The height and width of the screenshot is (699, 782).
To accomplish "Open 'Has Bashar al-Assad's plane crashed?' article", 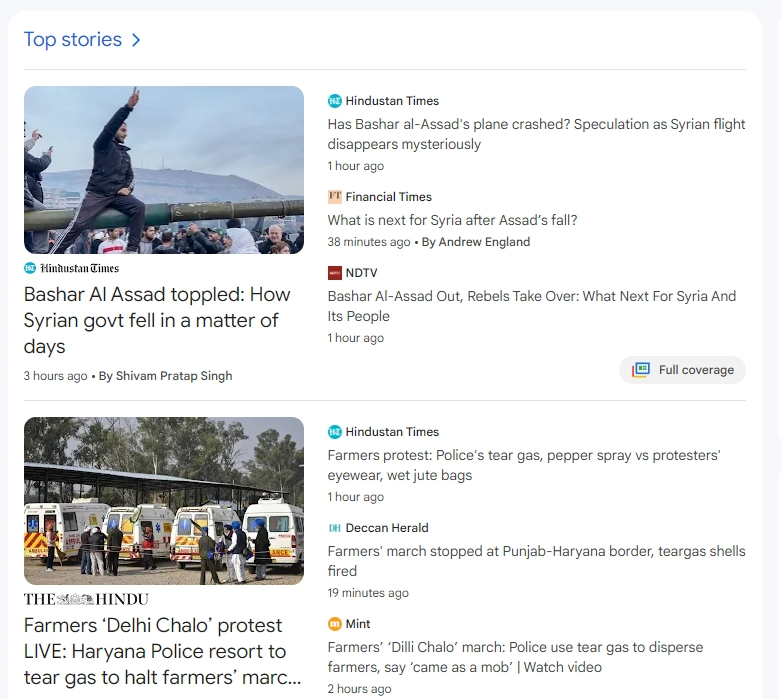I will [x=536, y=134].
